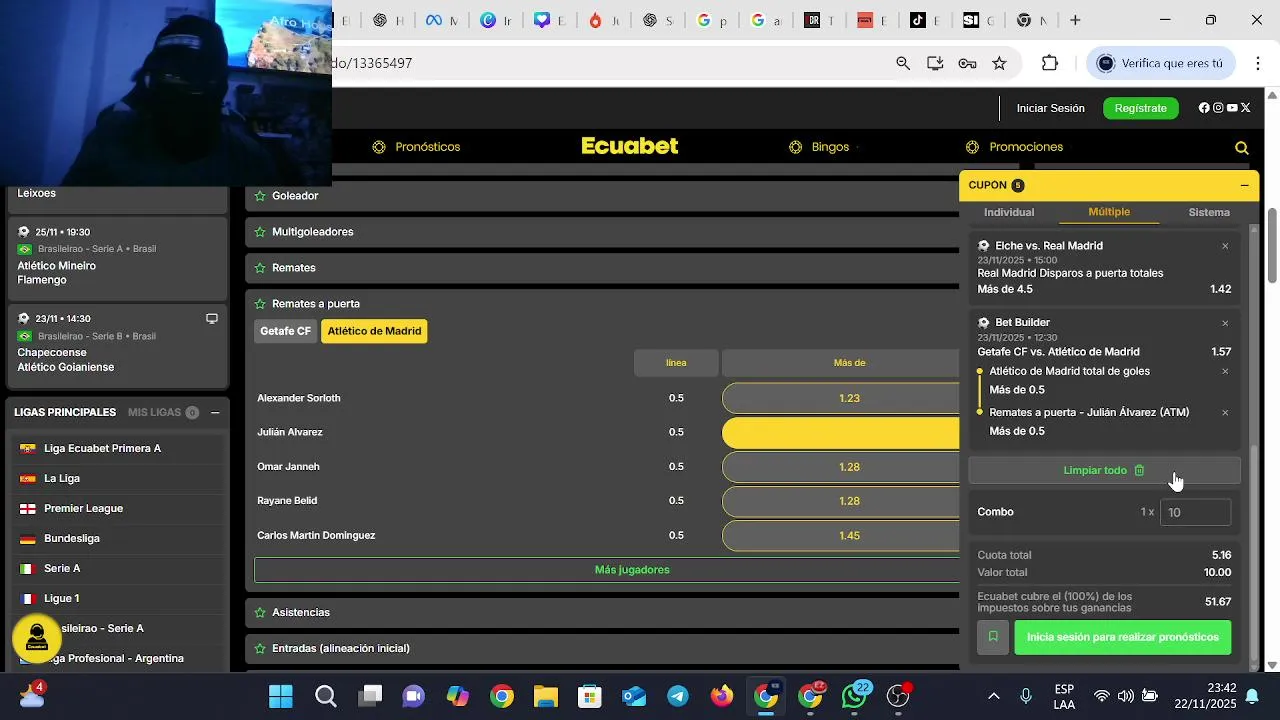Viewport: 1280px width, 720px height.
Task: Favorite the Multigoleadores market star
Action: pos(260,232)
